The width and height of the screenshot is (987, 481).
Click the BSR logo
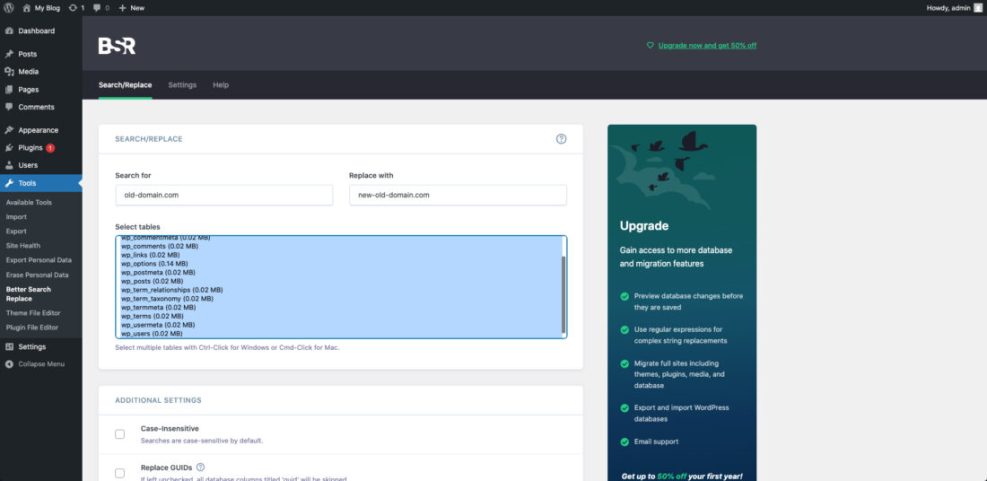(x=116, y=45)
